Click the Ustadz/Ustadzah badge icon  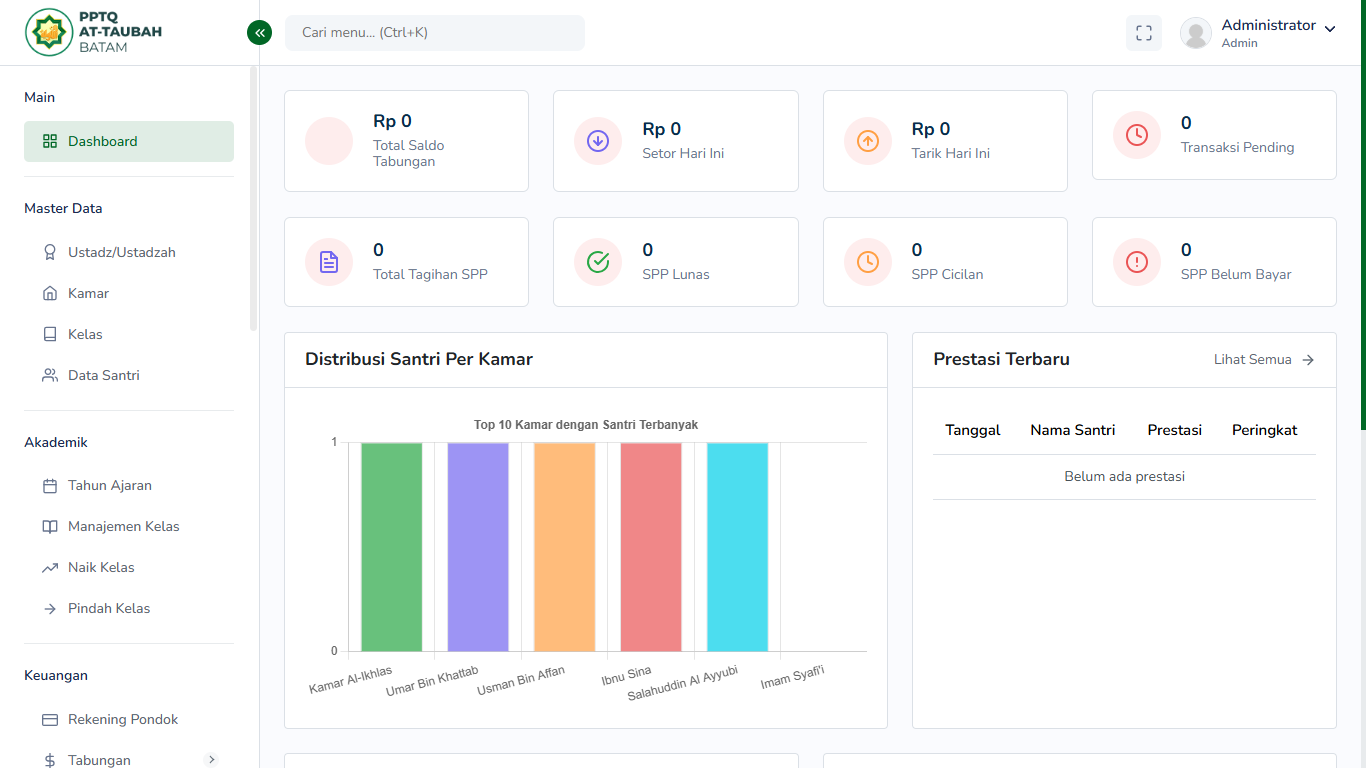coord(50,252)
